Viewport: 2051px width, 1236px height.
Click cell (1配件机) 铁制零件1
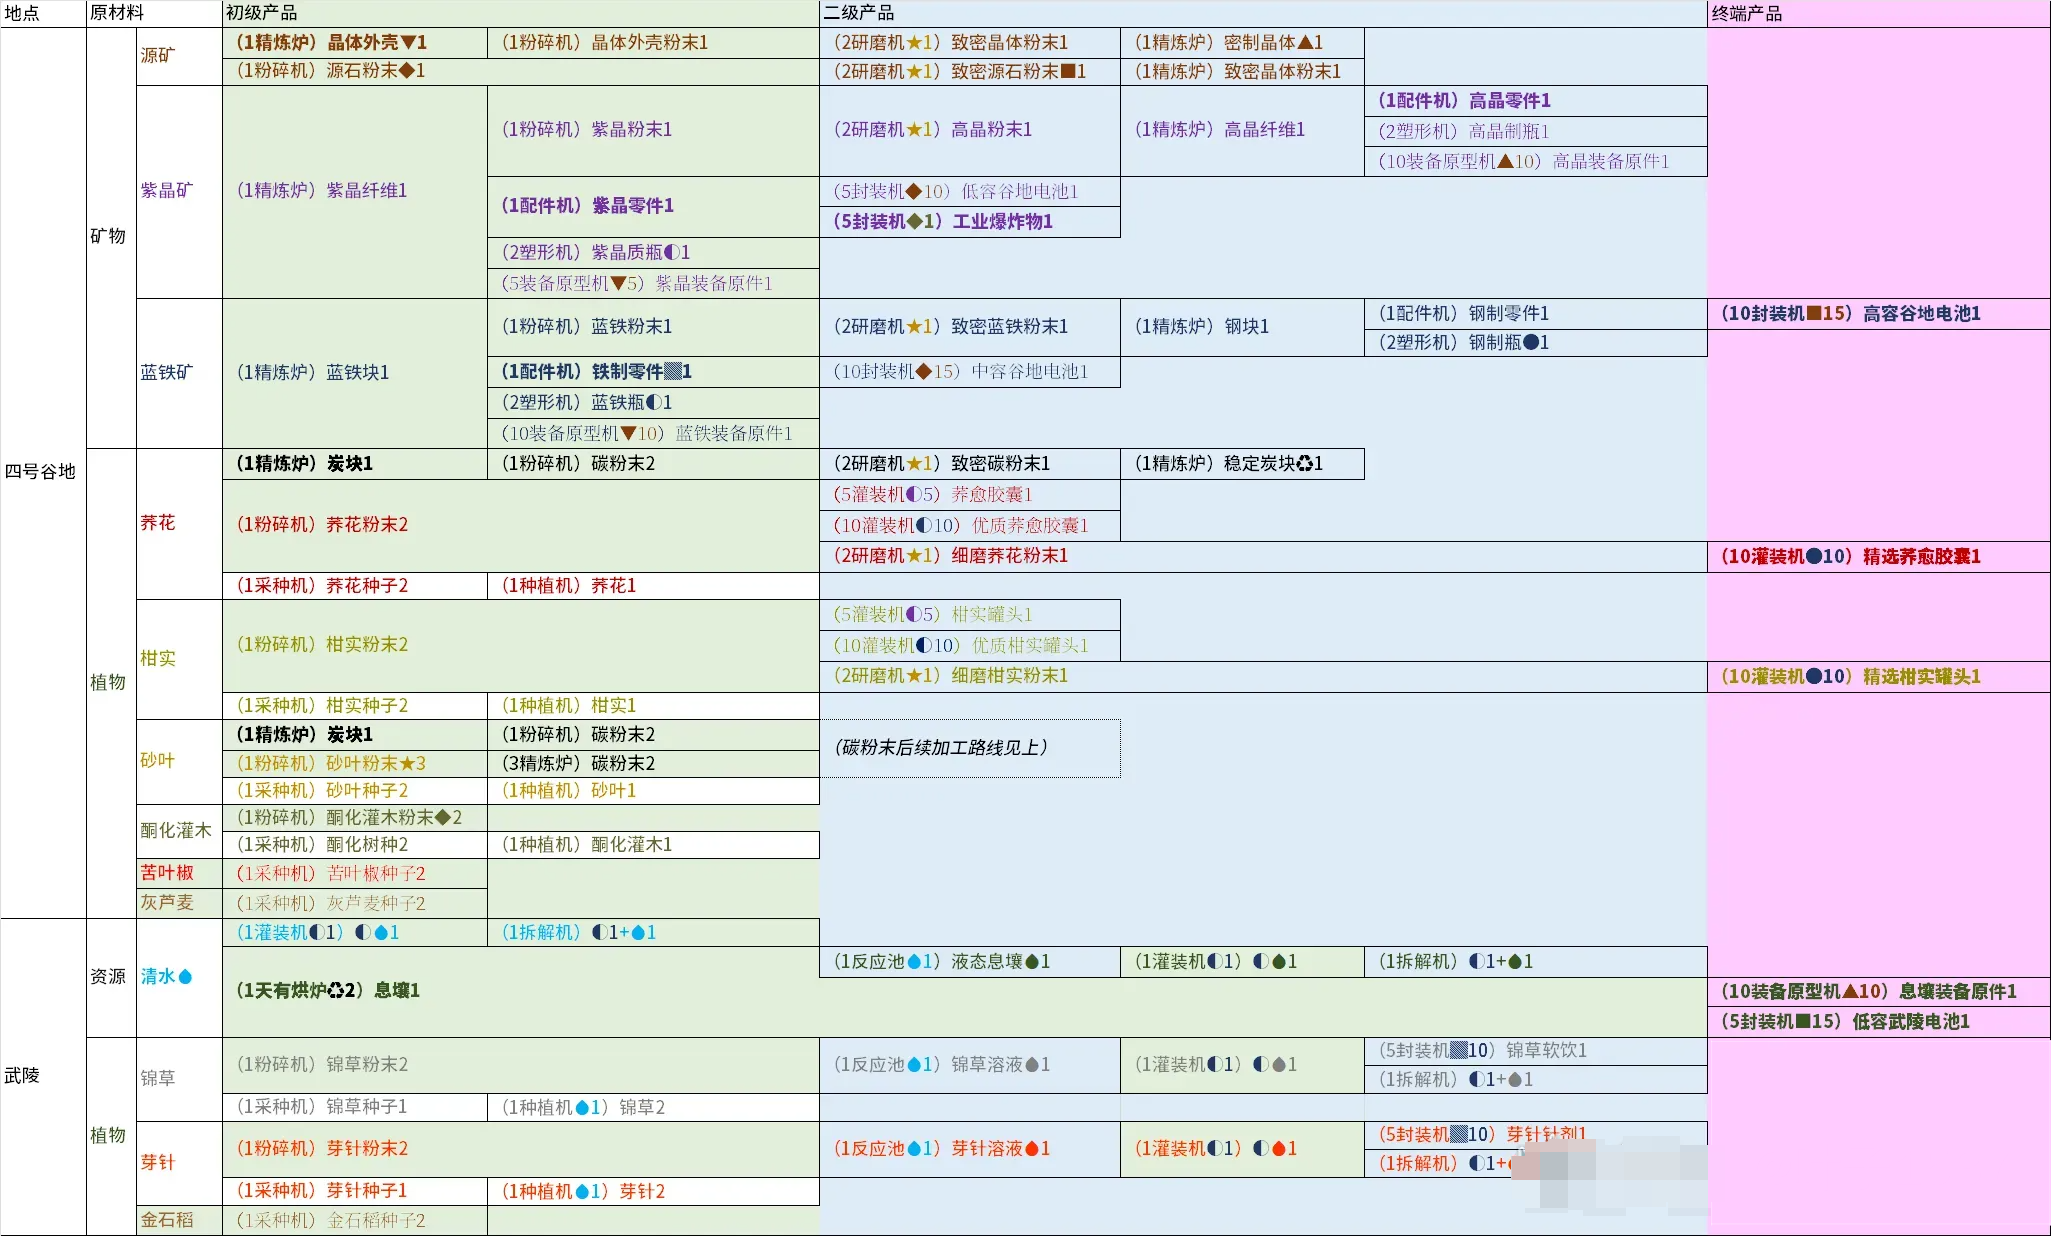653,372
